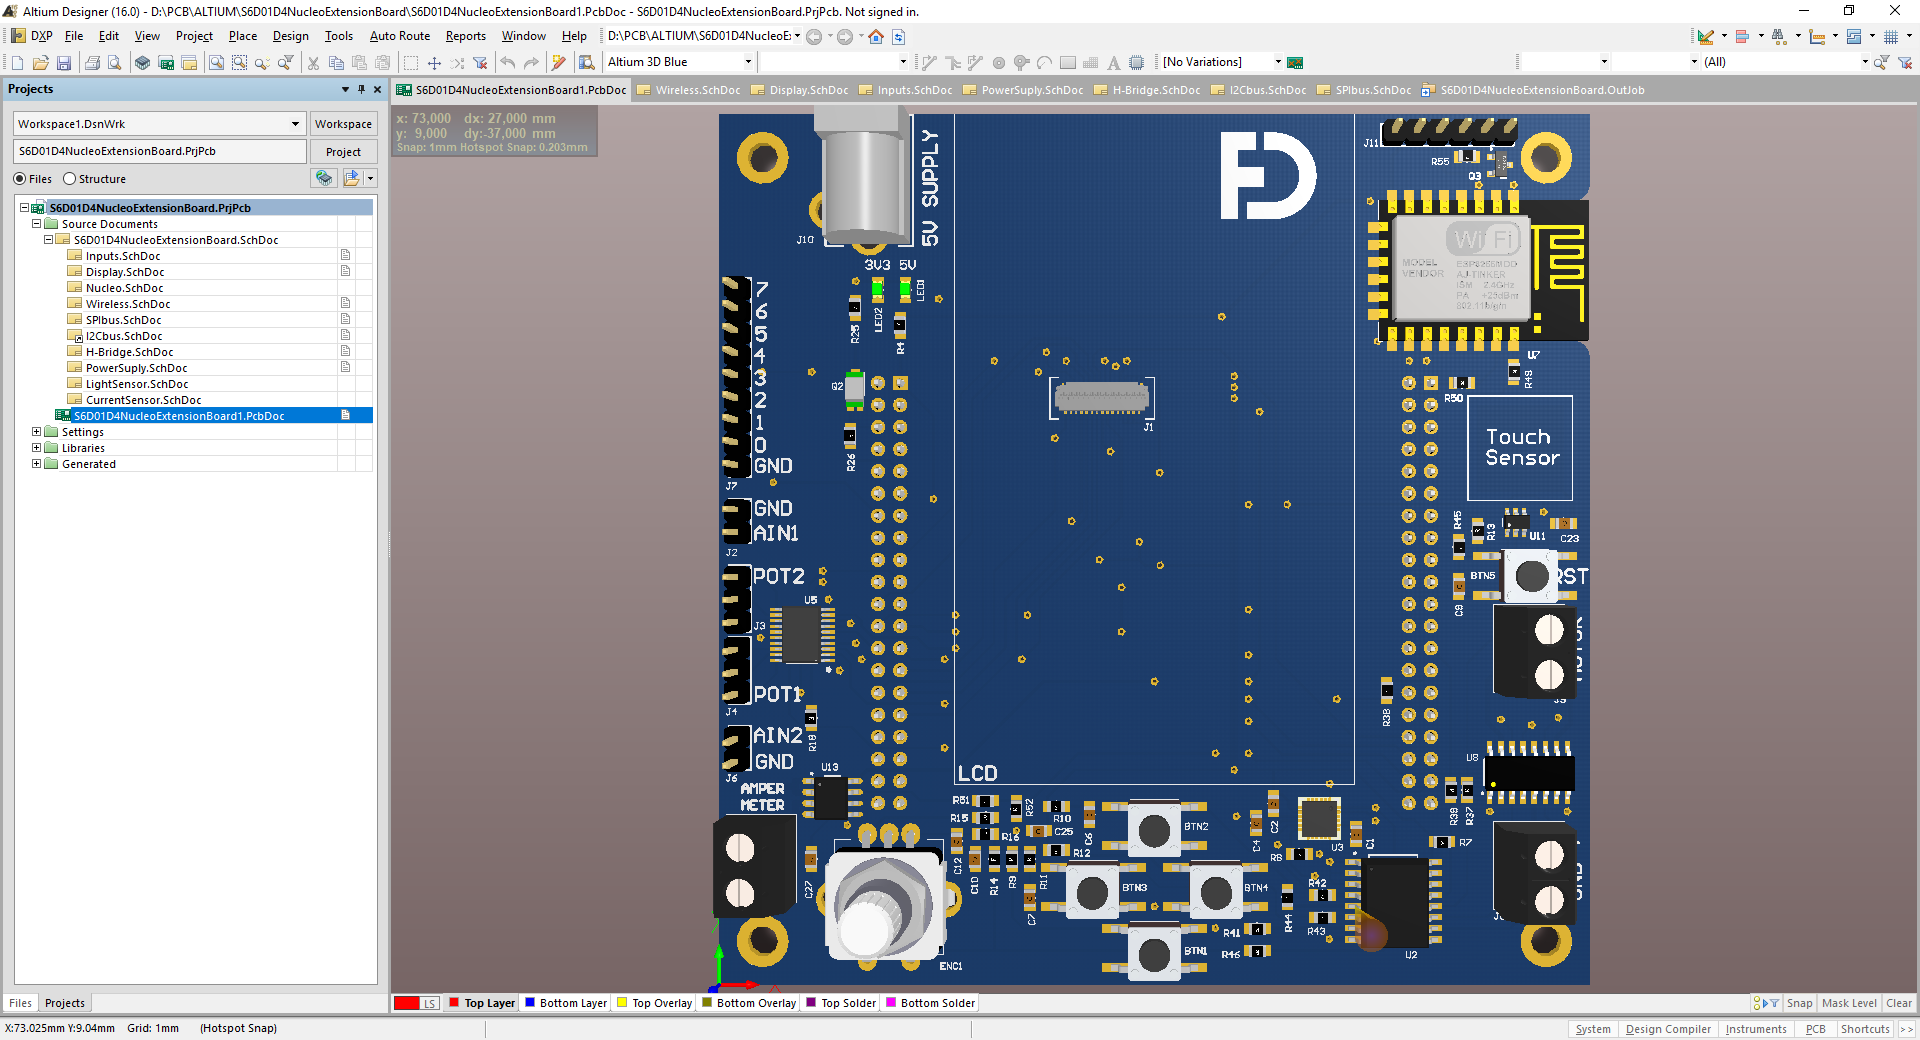The image size is (1920, 1040).
Task: Open the Workspace1.DsnWrk dropdown
Action: pos(295,124)
